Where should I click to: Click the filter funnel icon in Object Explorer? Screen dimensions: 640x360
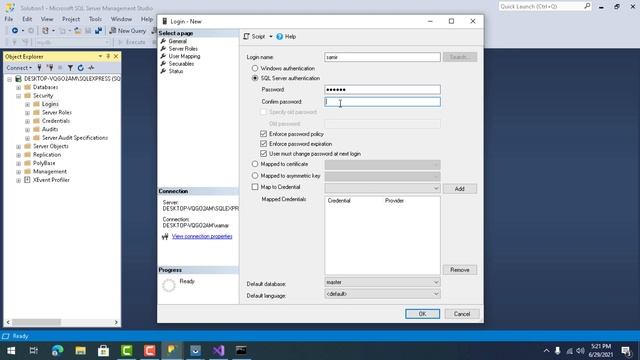70,68
